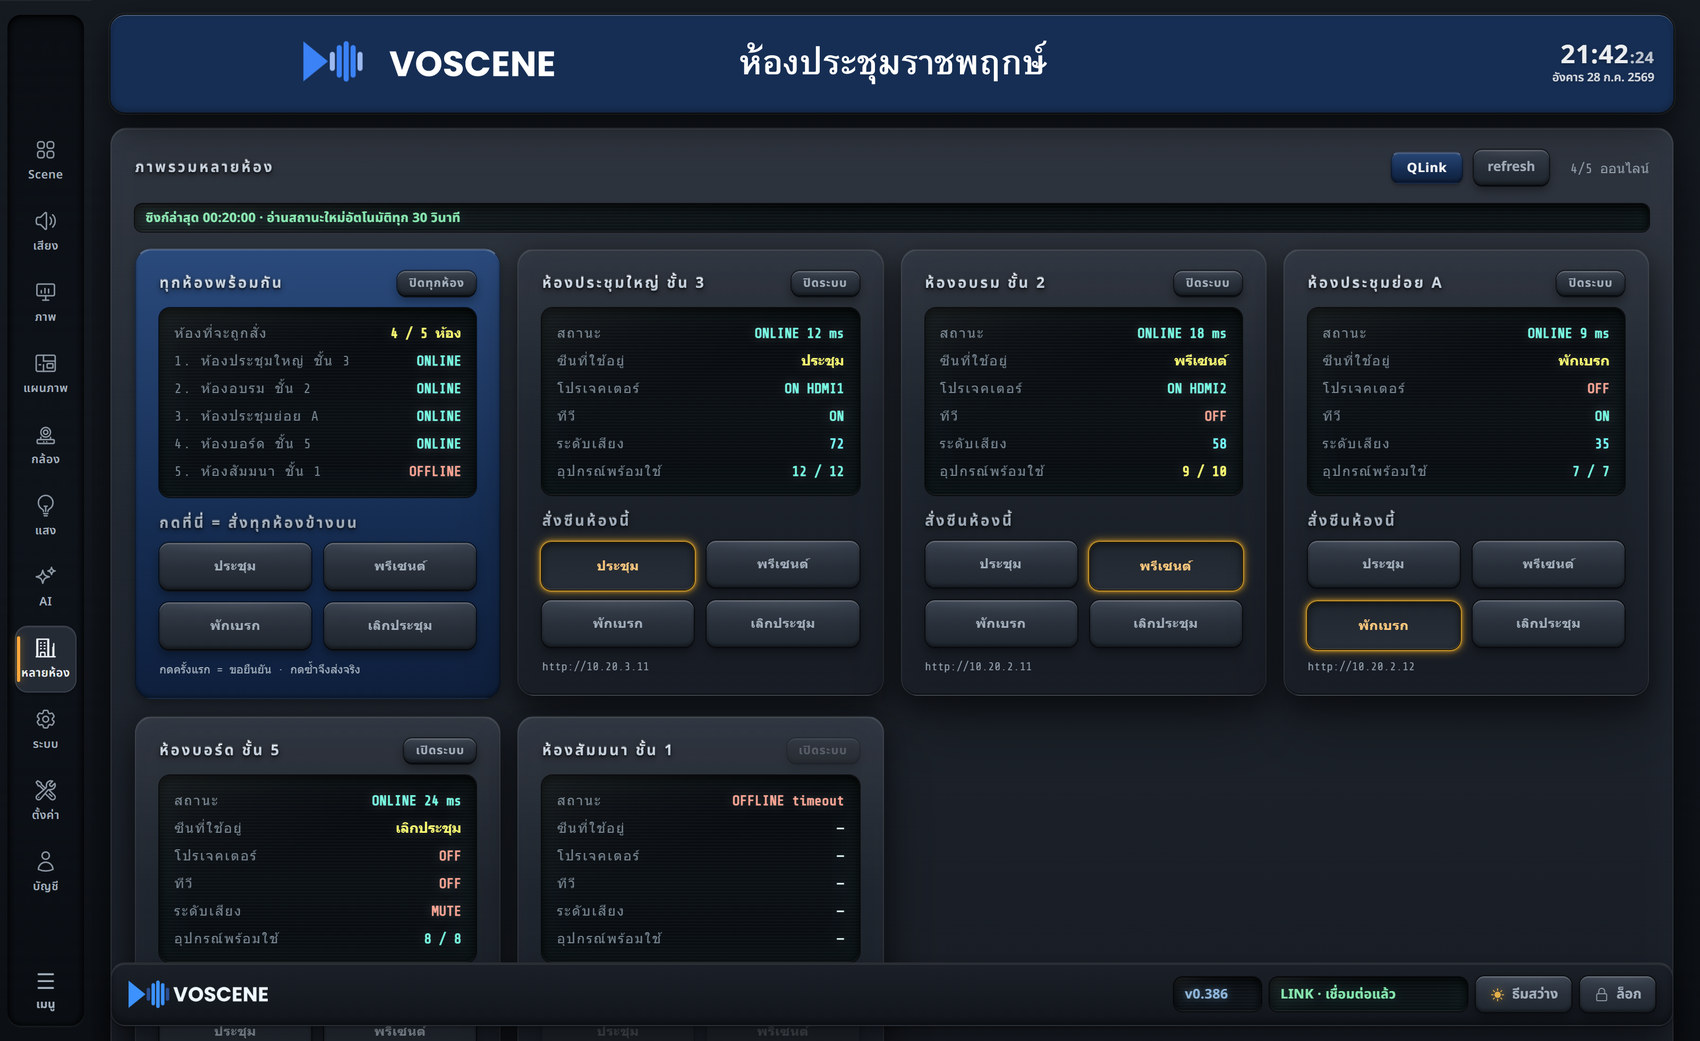Screen dimensions: 1700x1041
Task: Click row 5. ห้องสัมมนา ชั้น 1 OFFLINE
Action: [318, 471]
